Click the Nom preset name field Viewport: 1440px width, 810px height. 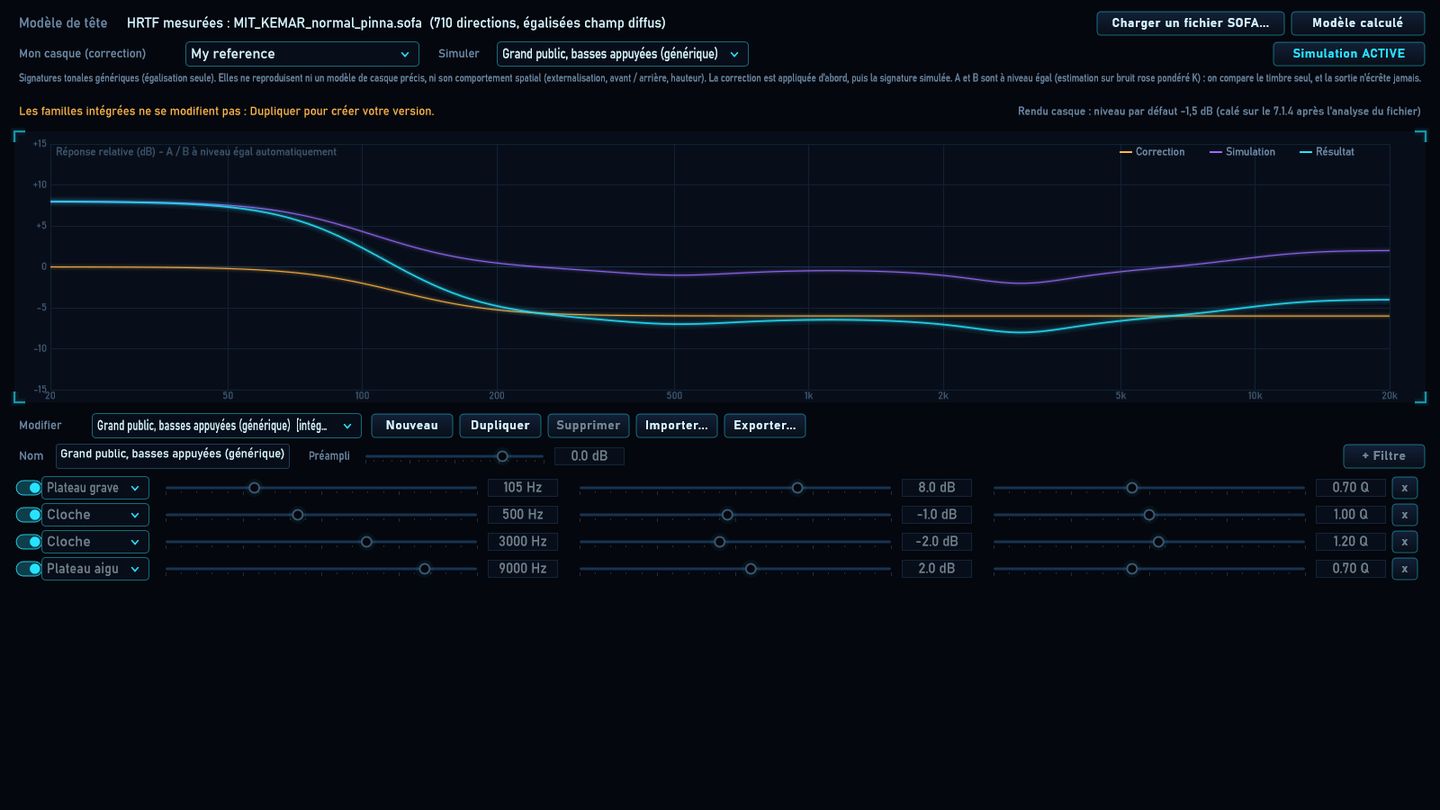click(173, 455)
